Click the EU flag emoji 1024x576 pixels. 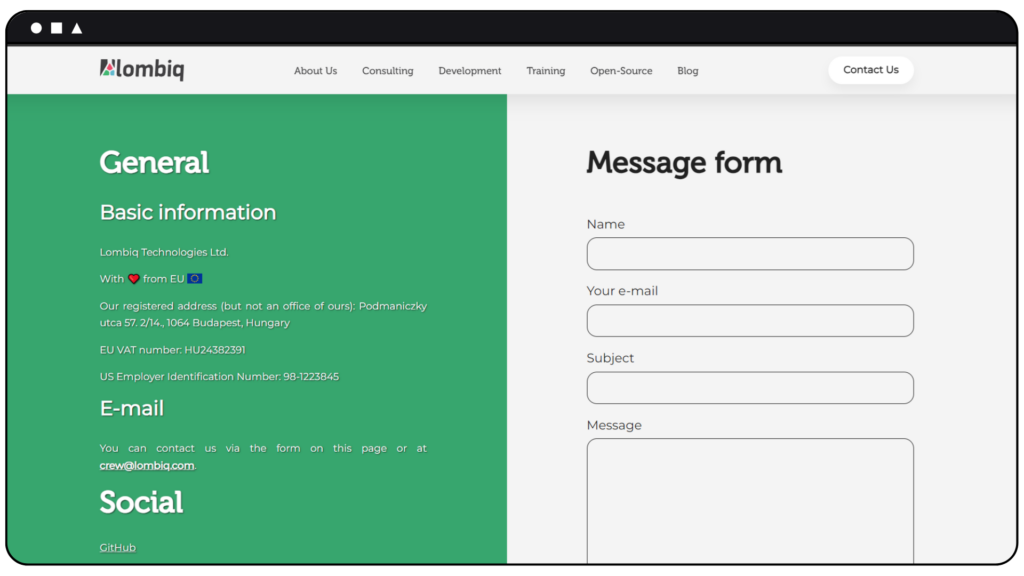[195, 278]
